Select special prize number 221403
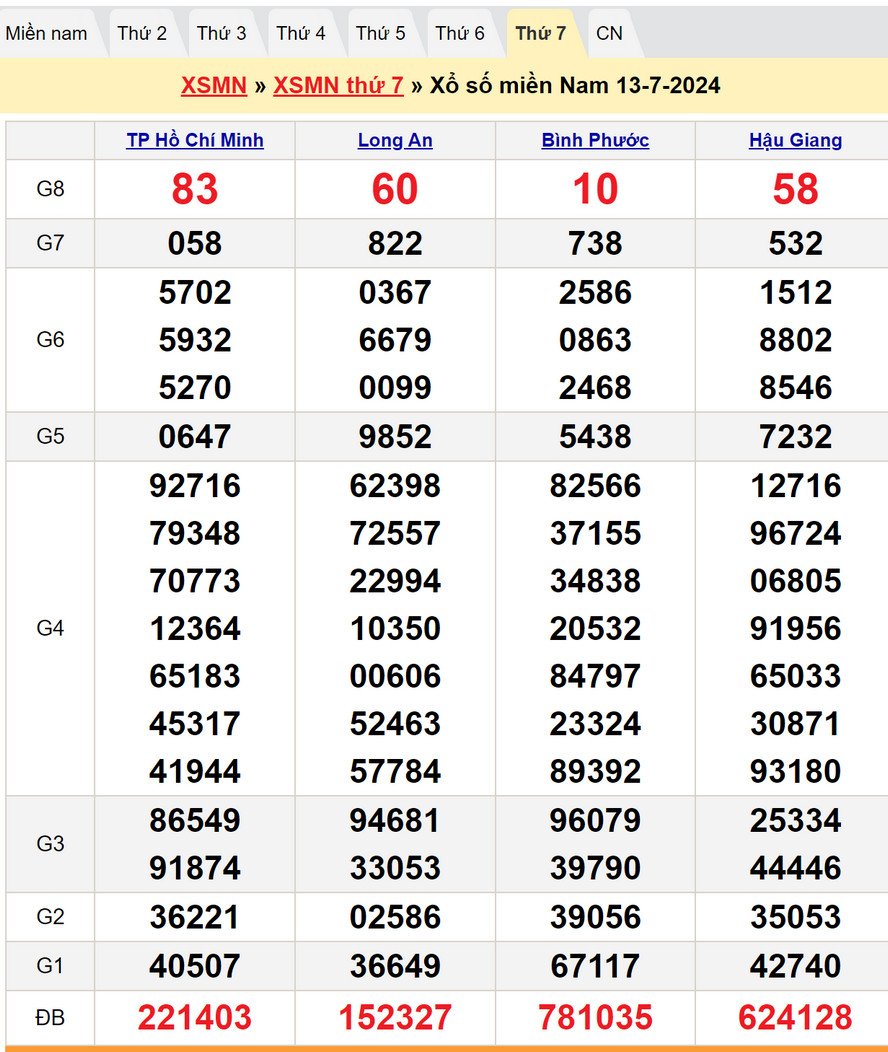The width and height of the screenshot is (888, 1052). [195, 1018]
